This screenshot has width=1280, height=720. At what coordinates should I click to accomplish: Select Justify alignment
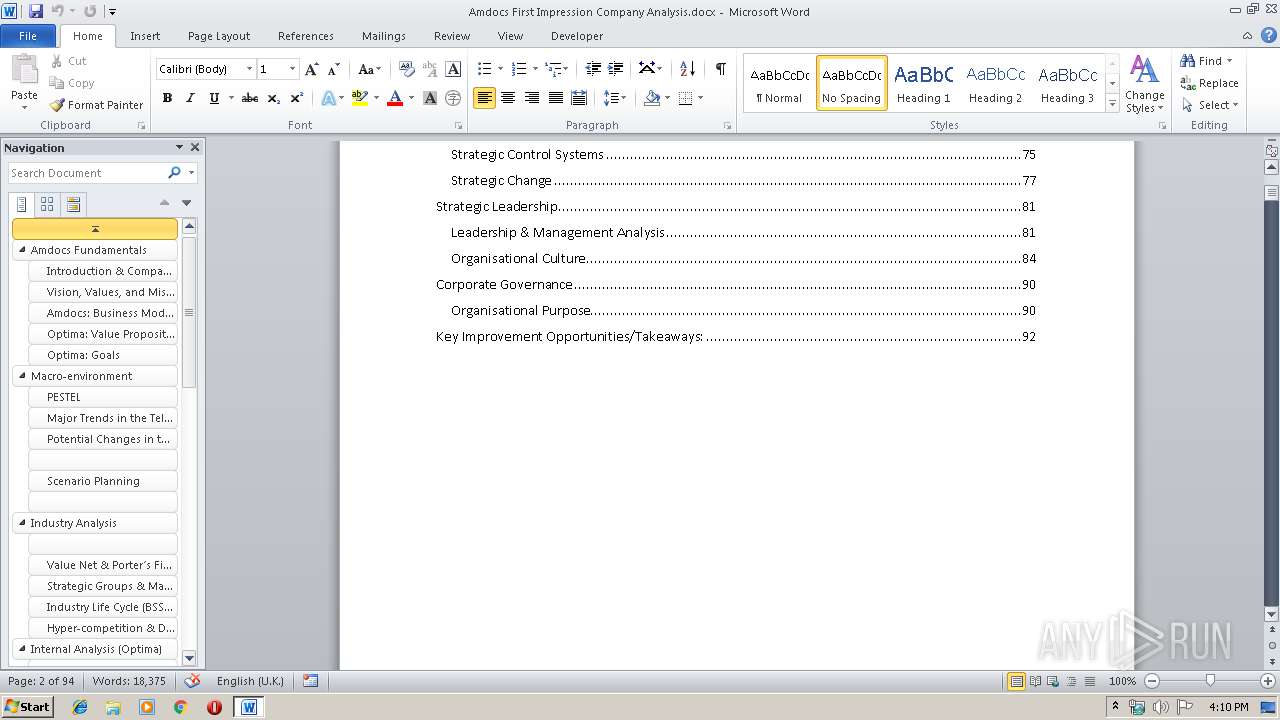(x=555, y=98)
